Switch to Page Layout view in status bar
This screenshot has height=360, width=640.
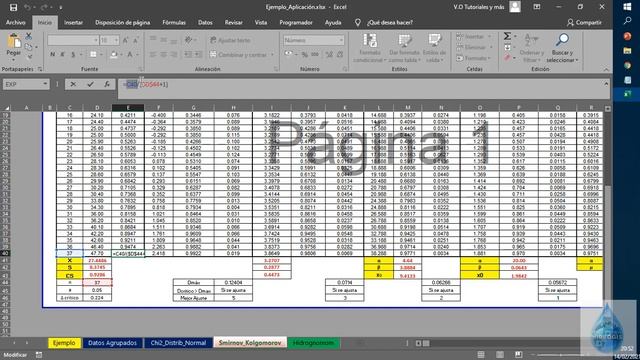[500, 355]
